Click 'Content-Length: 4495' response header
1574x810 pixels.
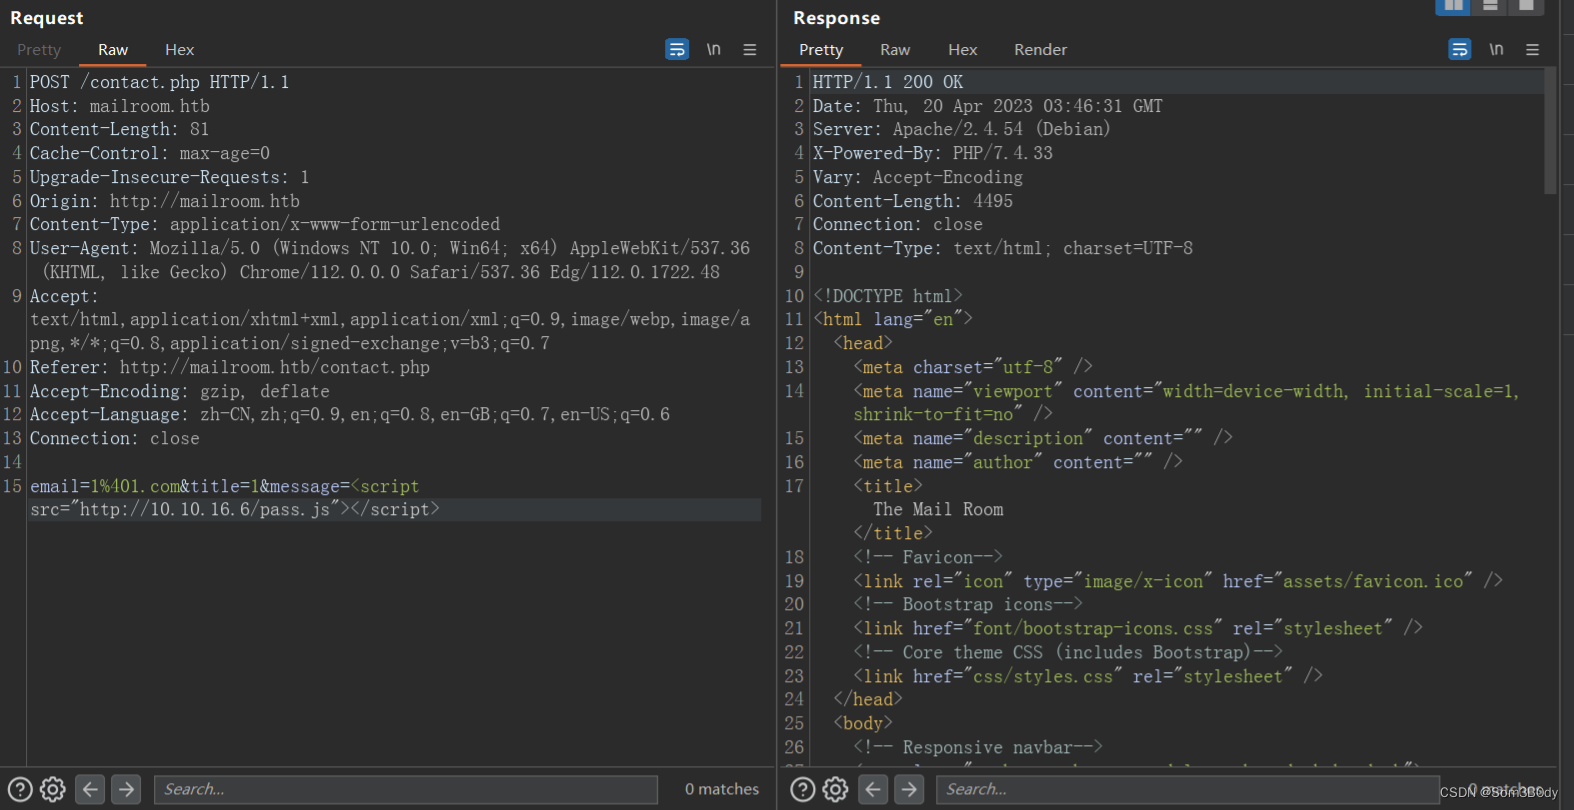913,201
